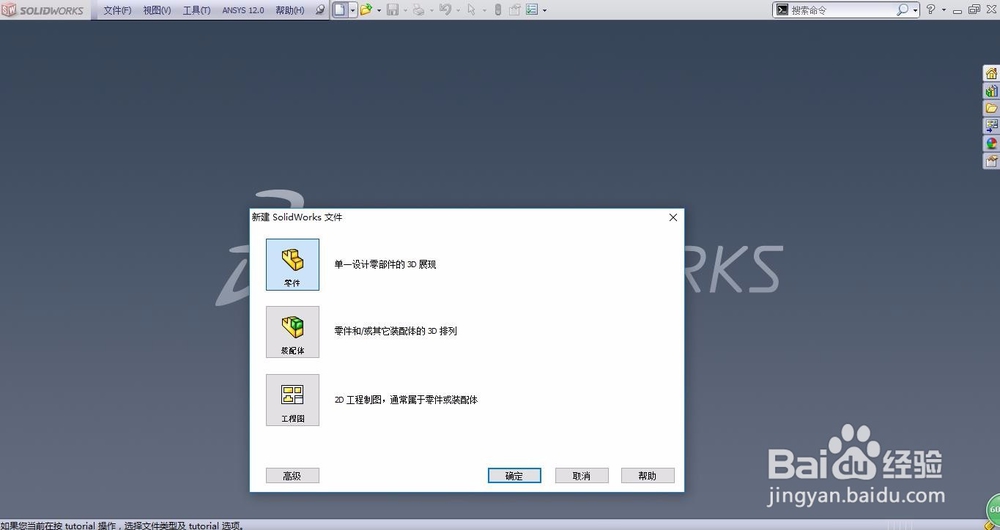
Task: Click the Select cursor tool icon
Action: [471, 10]
